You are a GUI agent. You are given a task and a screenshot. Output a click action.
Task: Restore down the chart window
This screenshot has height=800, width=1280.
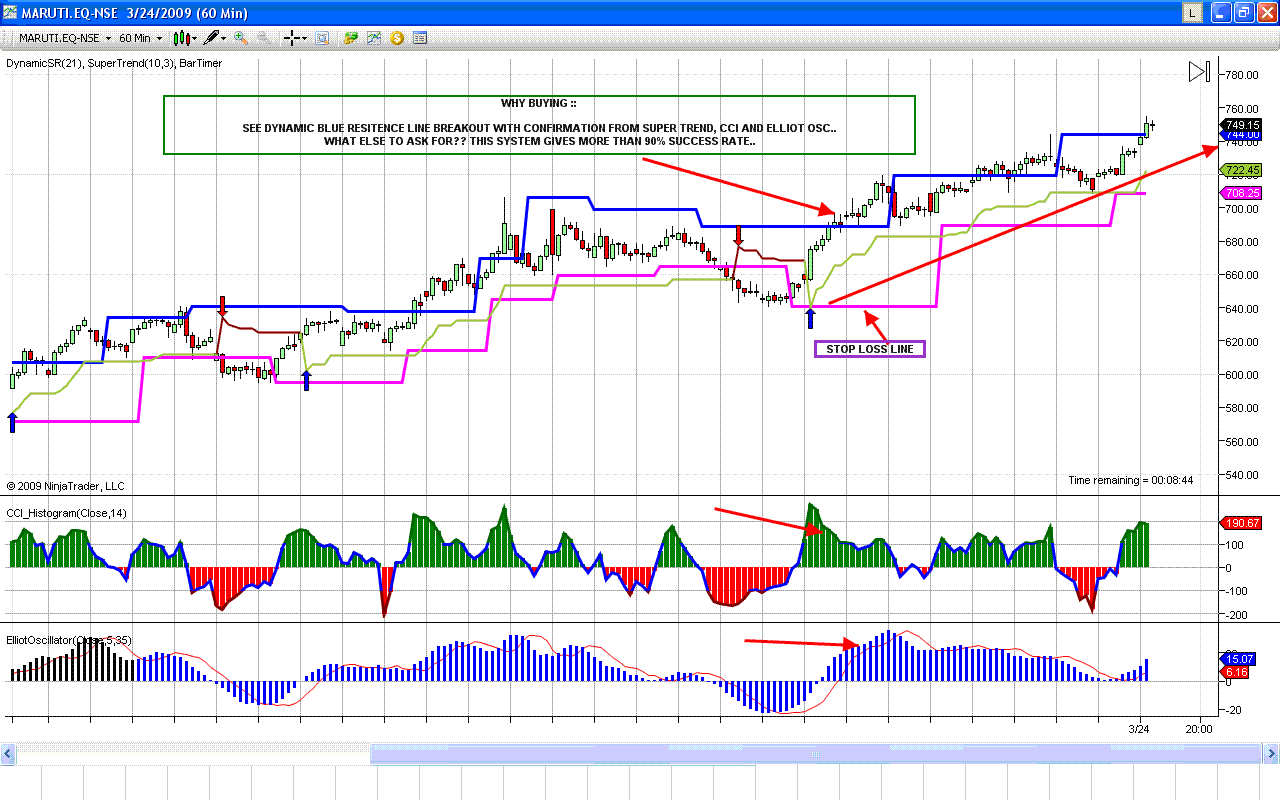tap(1243, 12)
